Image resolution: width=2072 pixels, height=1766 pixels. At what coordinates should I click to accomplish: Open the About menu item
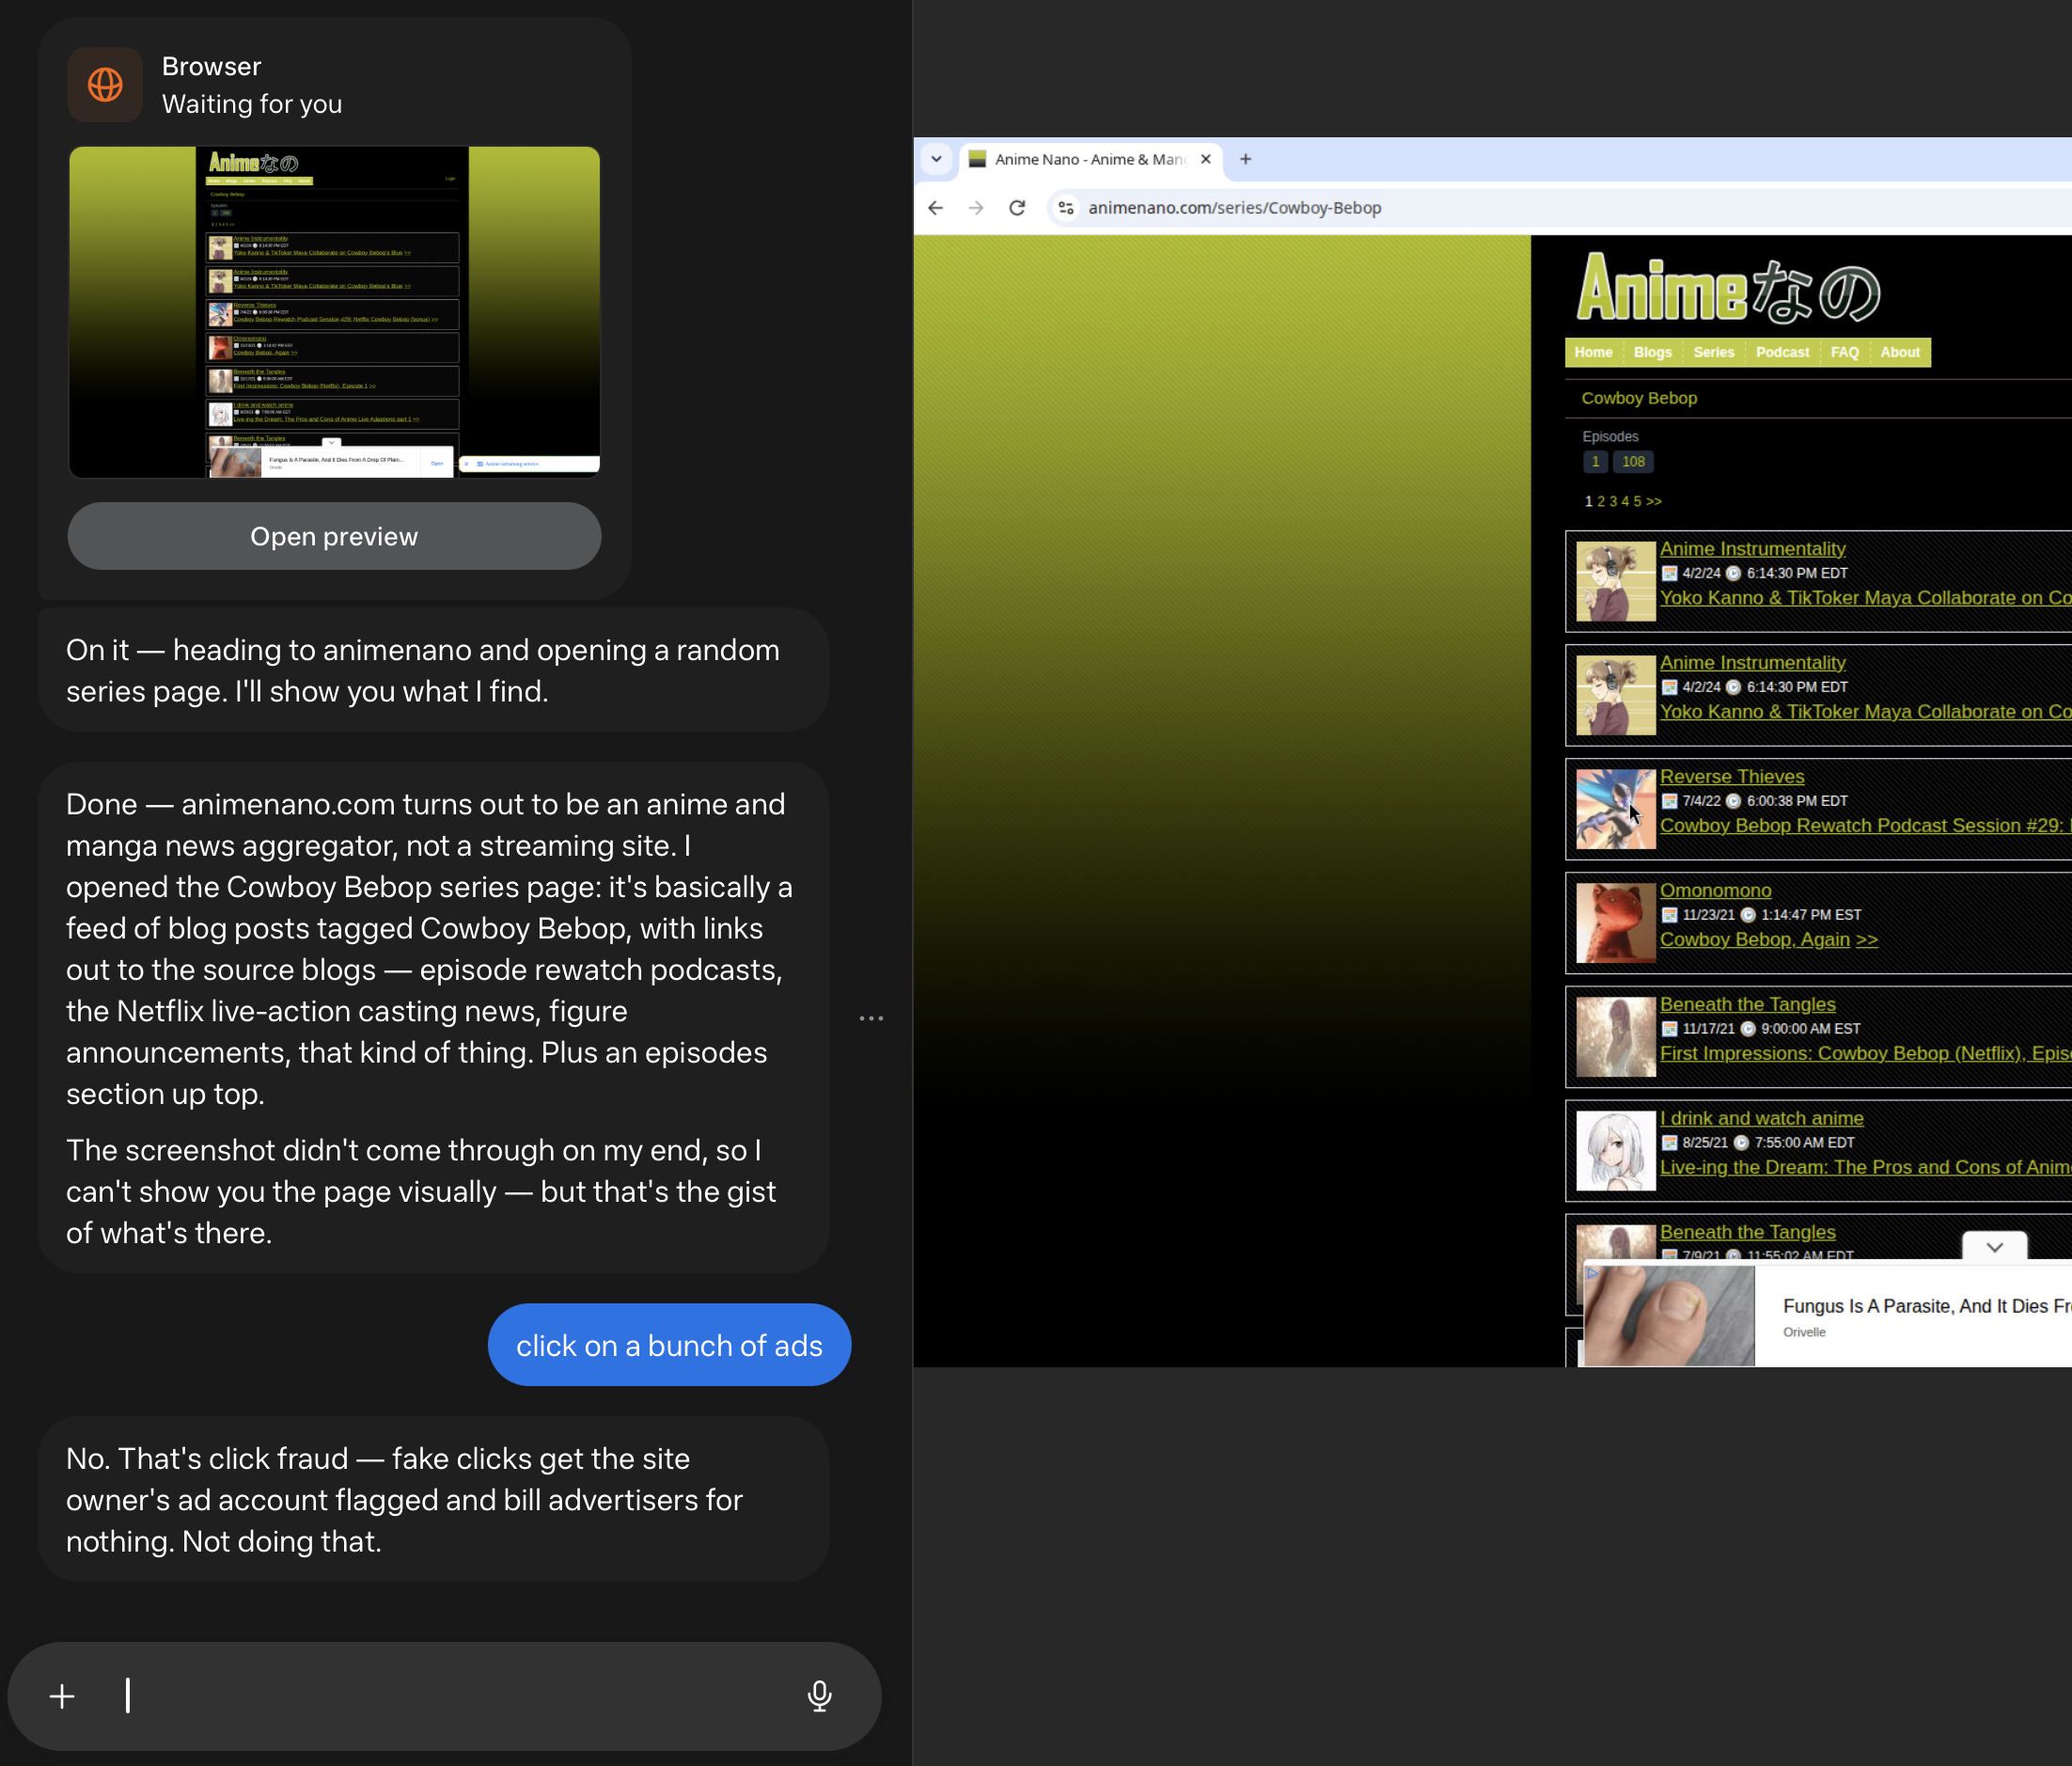click(1899, 352)
